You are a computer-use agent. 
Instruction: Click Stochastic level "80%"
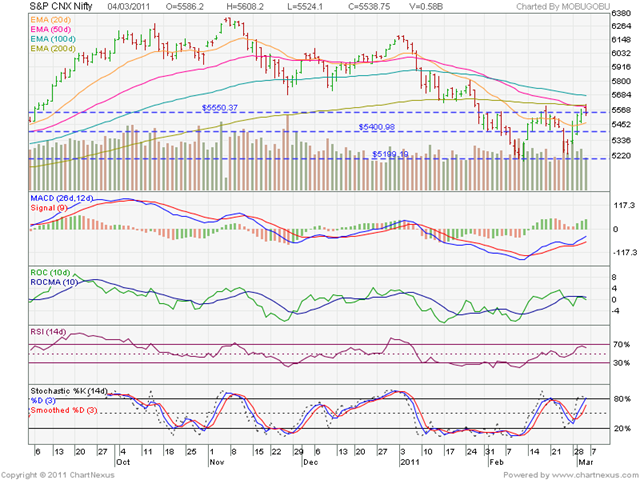point(622,399)
